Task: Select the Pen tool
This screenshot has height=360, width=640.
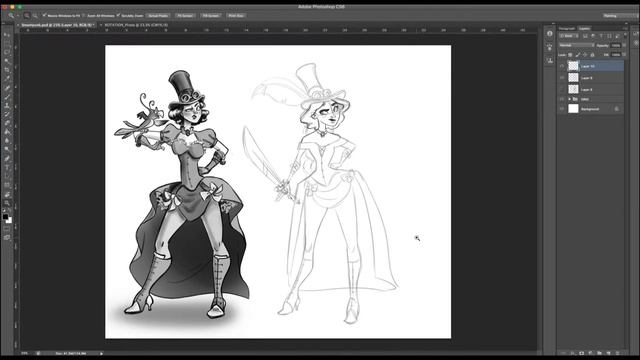Action: pos(7,158)
